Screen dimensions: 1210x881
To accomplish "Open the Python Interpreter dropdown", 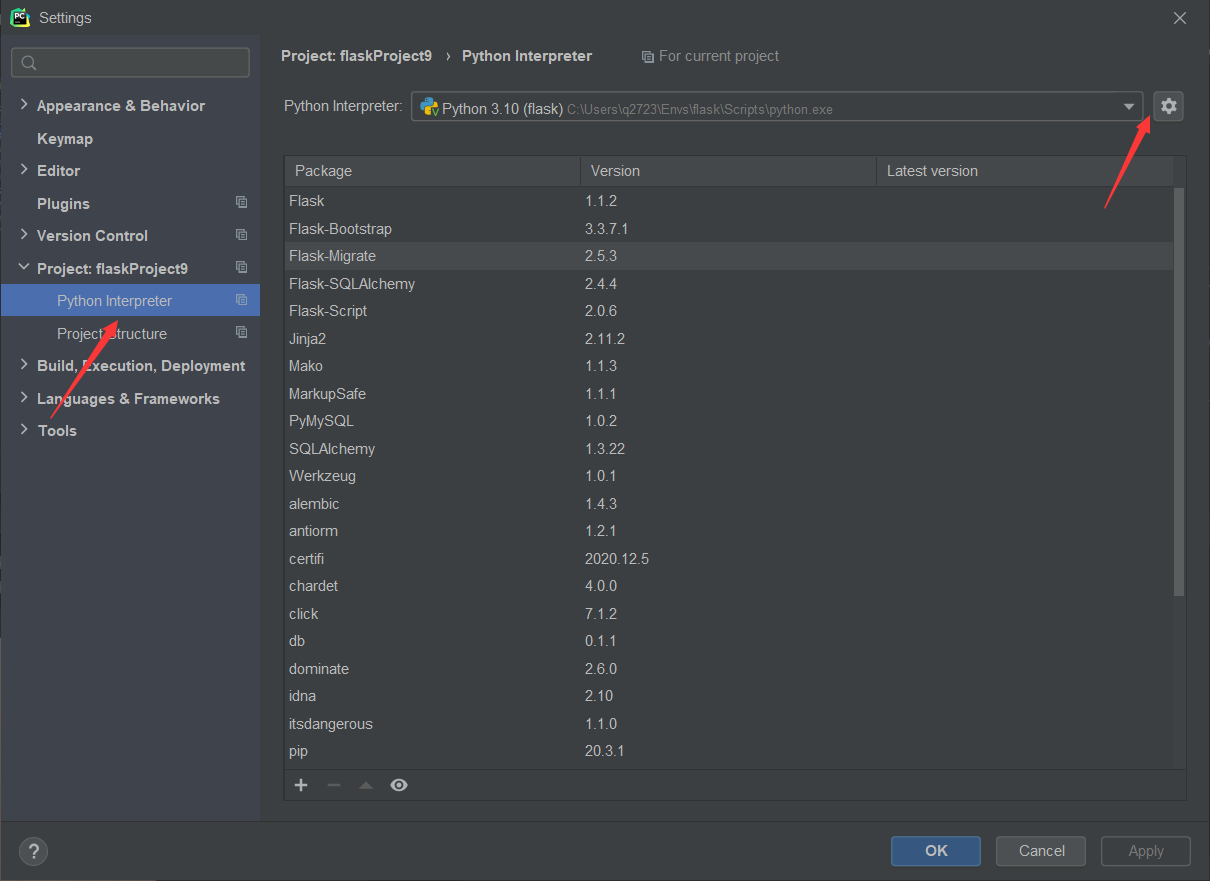I will pos(1128,107).
